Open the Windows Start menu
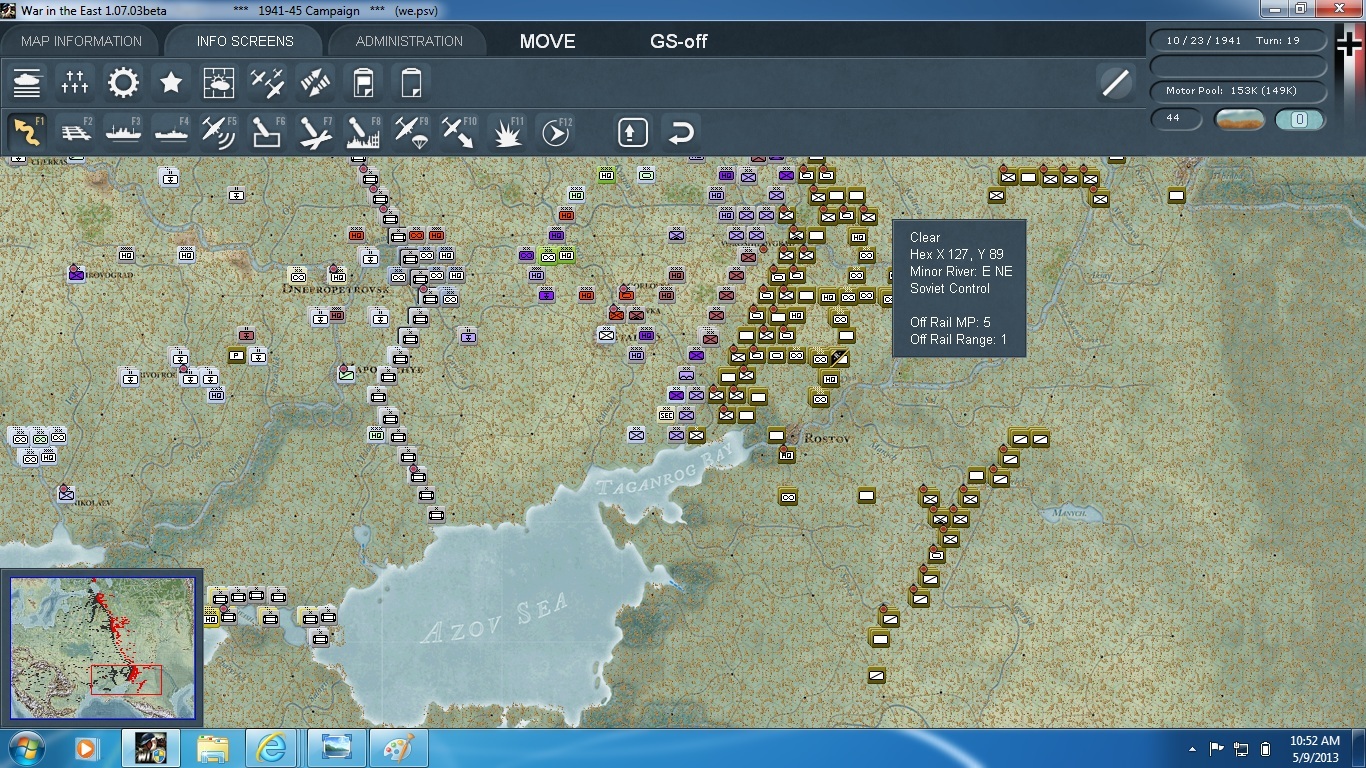Viewport: 1366px width, 768px height. coord(26,748)
